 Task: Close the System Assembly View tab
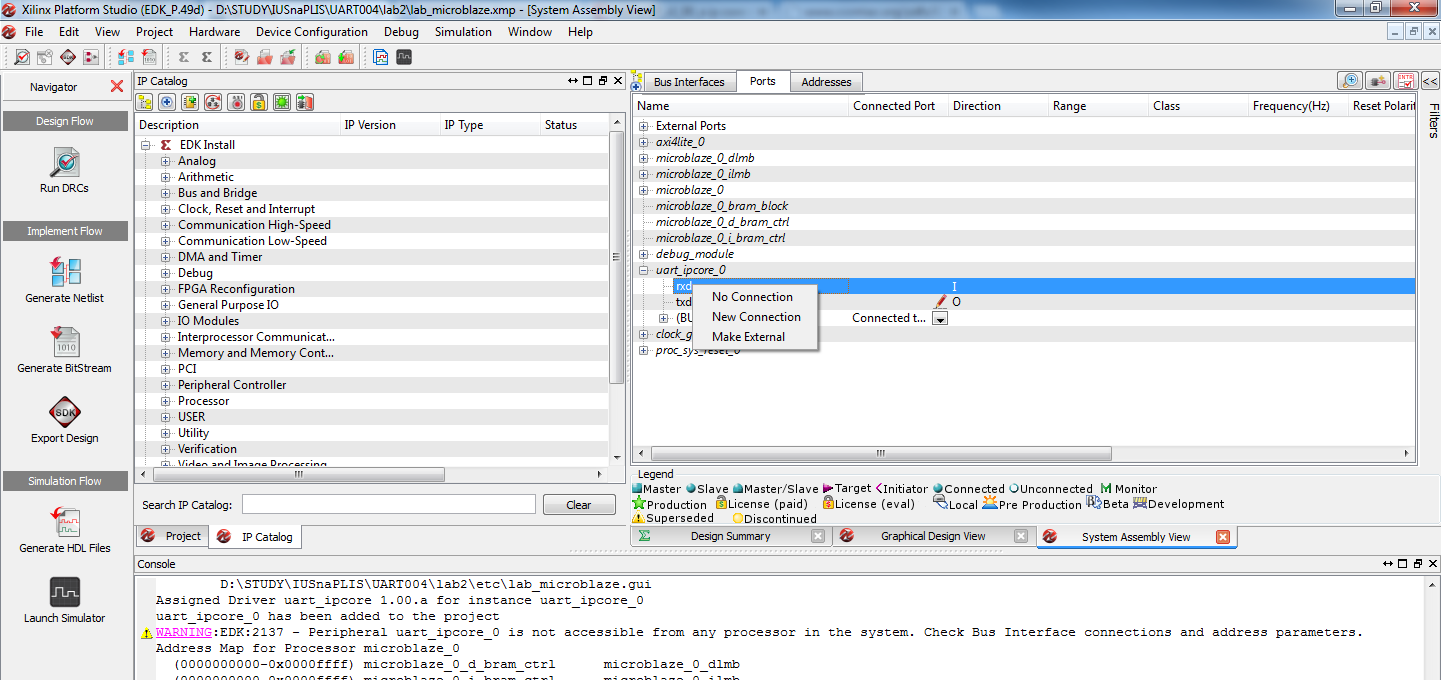pos(1222,537)
